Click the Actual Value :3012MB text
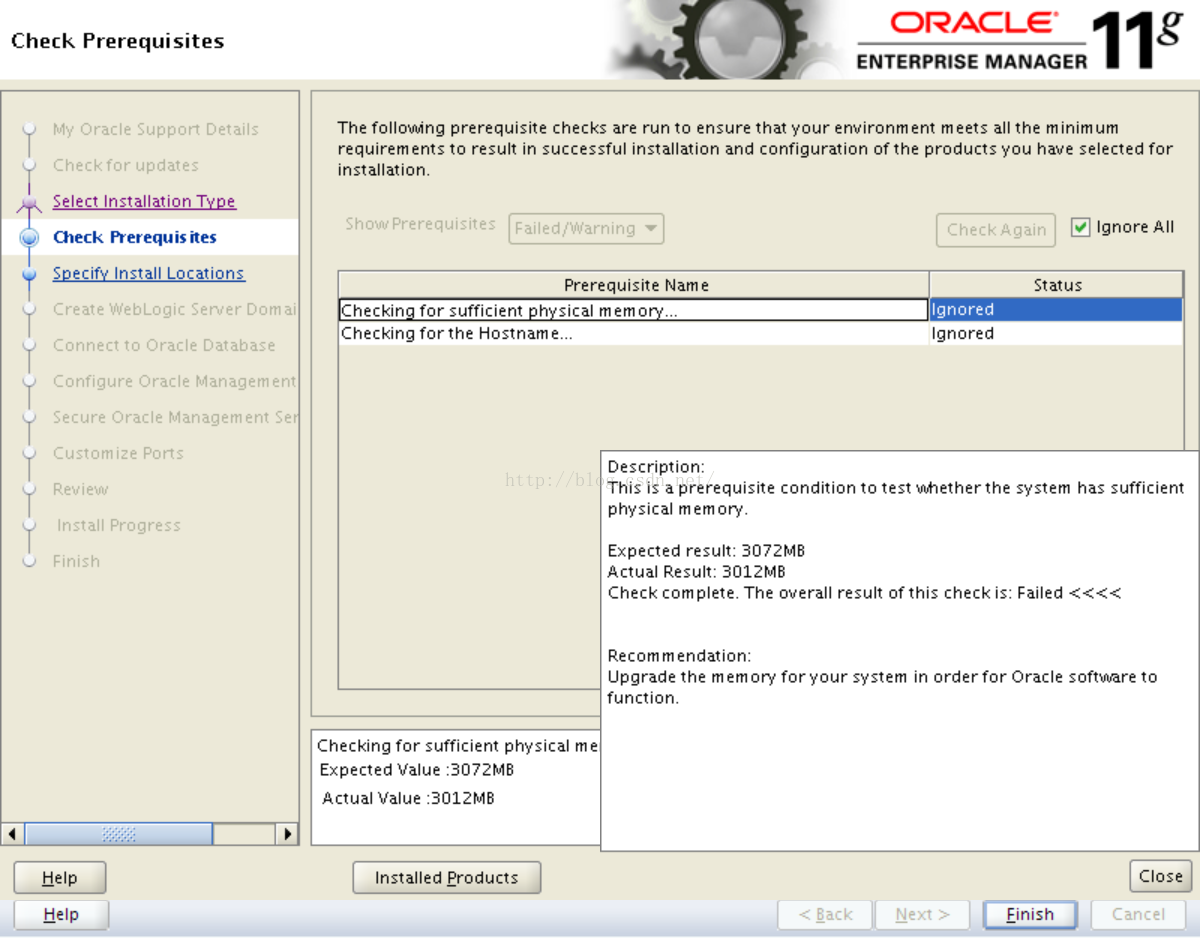1200x938 pixels. [408, 798]
